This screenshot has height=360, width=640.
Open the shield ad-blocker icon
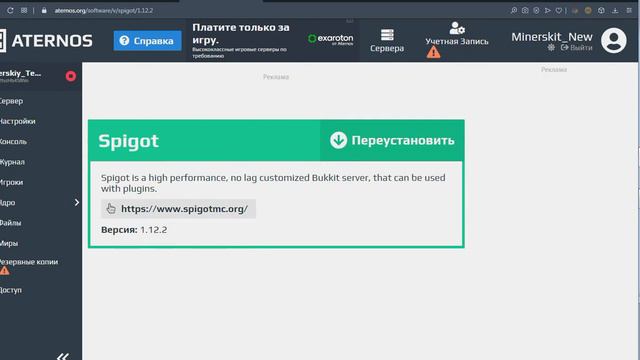click(536, 11)
